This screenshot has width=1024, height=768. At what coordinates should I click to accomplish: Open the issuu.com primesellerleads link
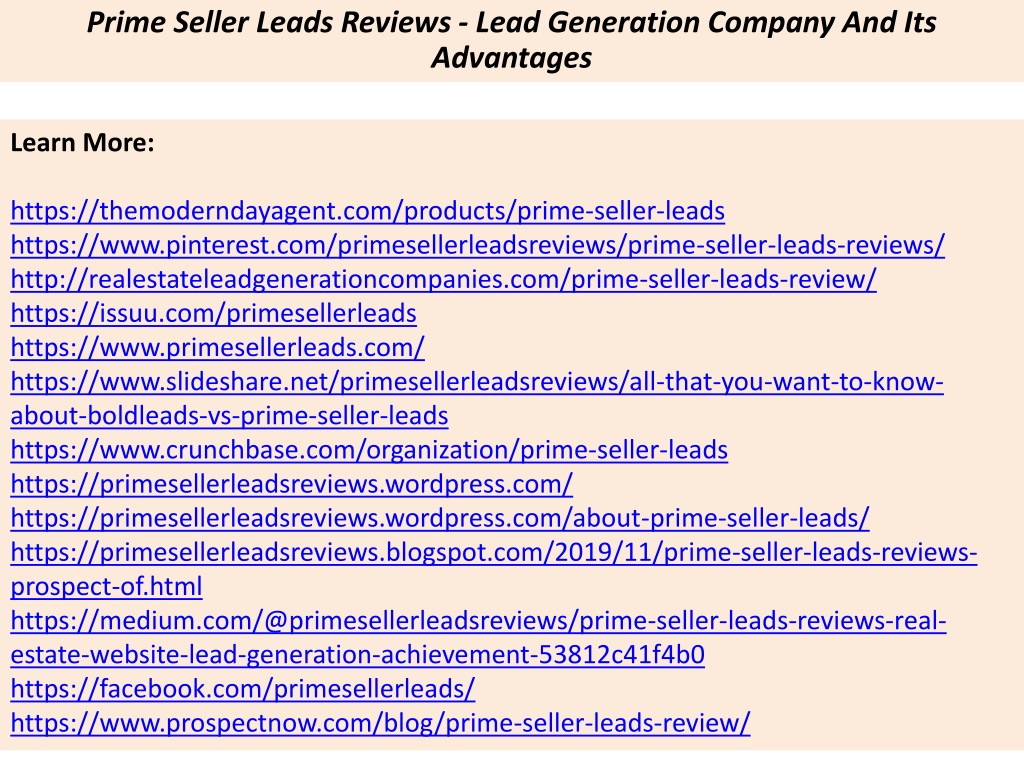[214, 313]
